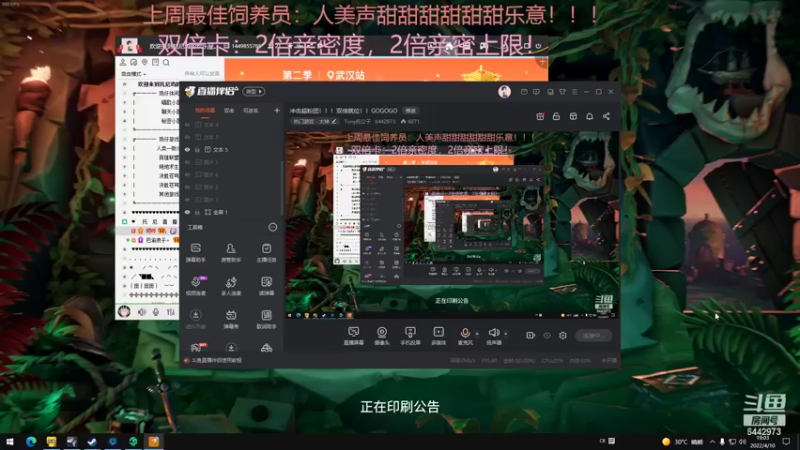This screenshot has height=450, width=800.
Task: Show the hidden layer 文本 3
Action: 187,137
